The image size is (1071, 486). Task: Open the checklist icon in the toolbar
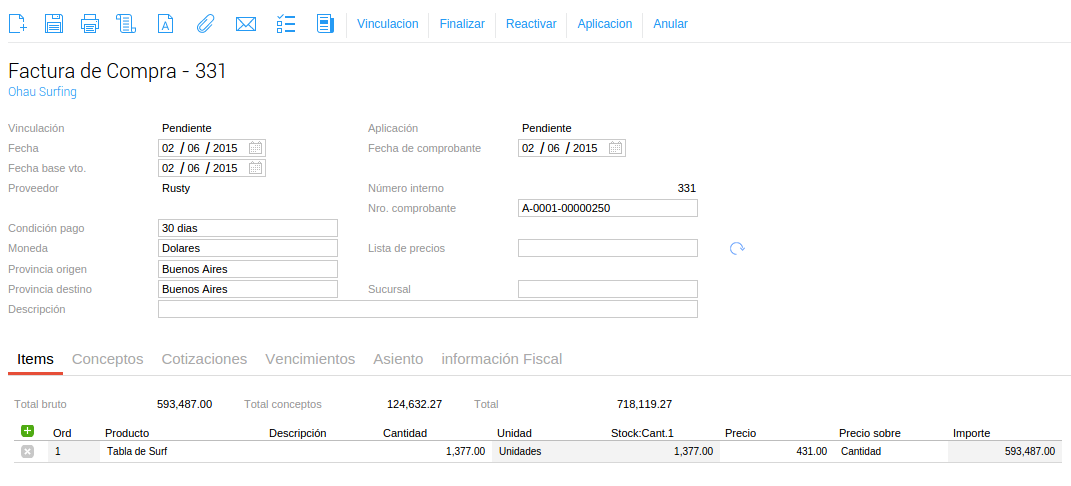(286, 24)
